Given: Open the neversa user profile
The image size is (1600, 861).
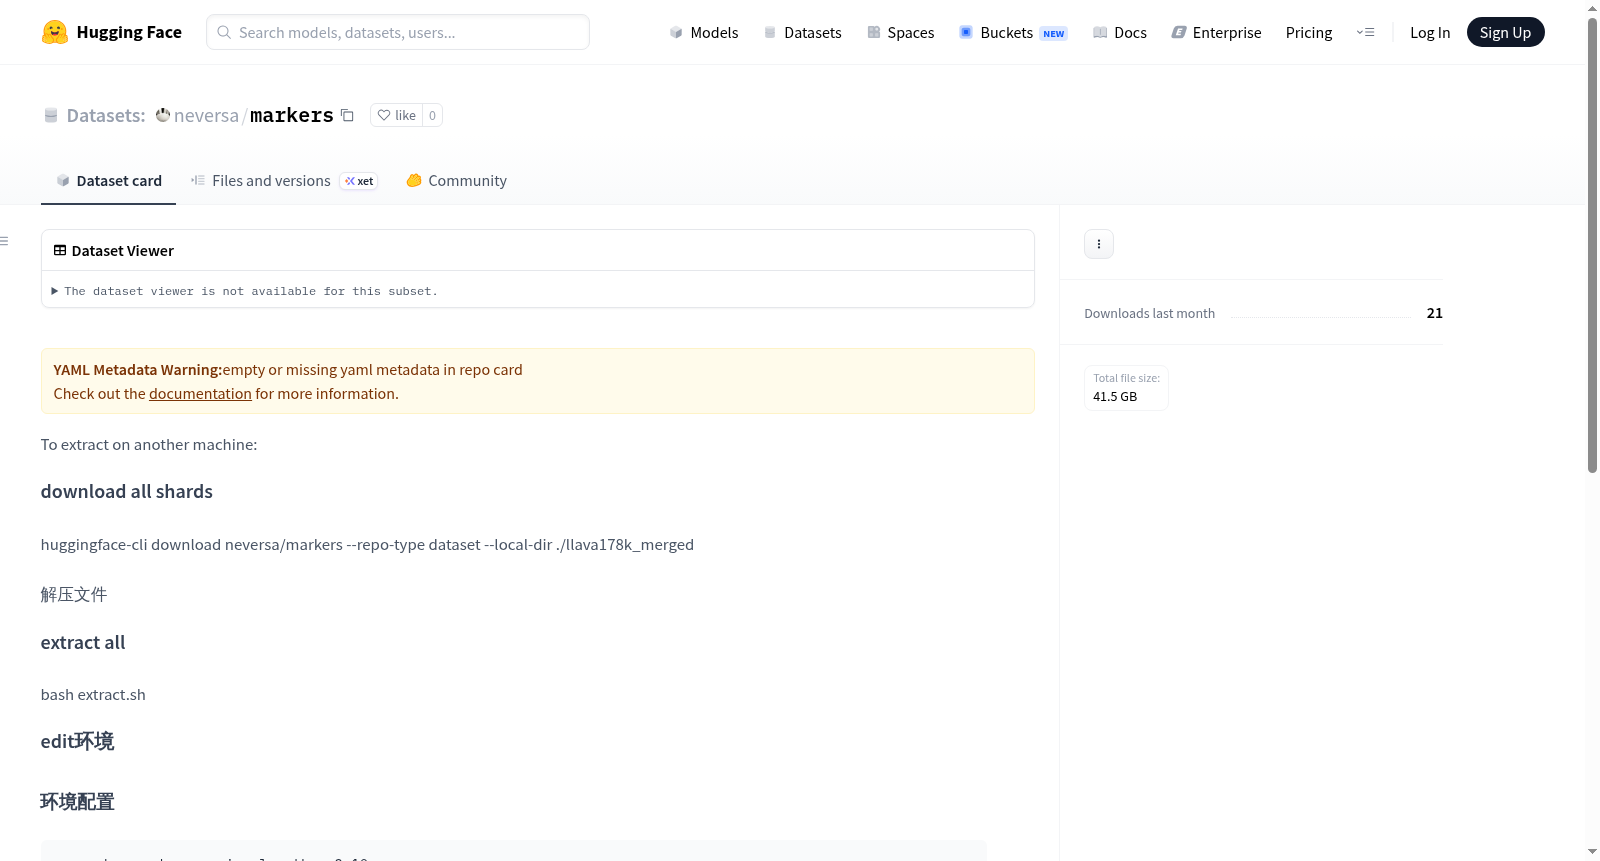Looking at the screenshot, I should coord(206,115).
